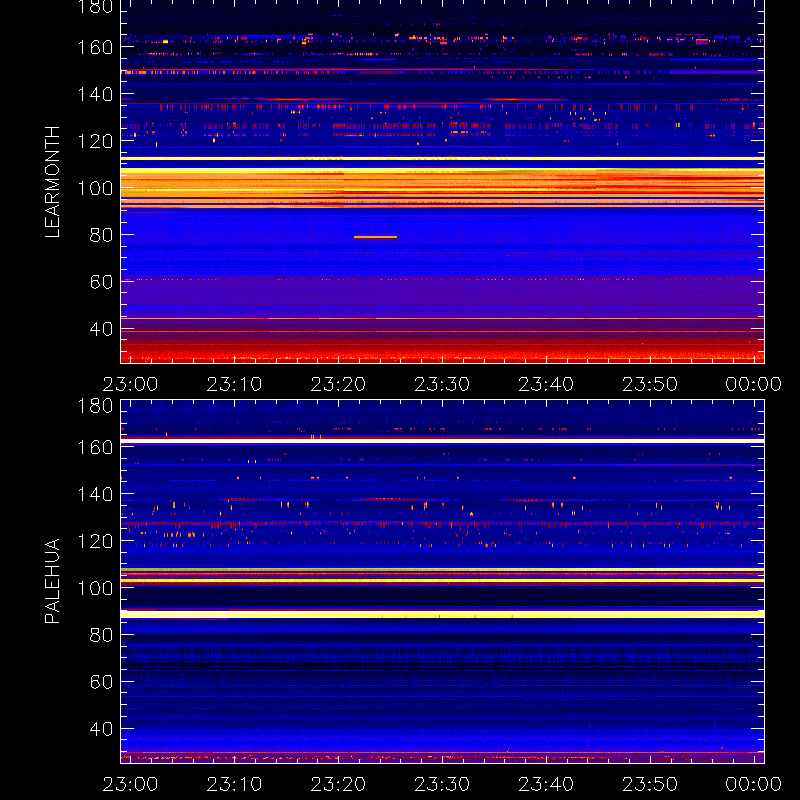Select the 23:30 label under Learmonth plot
Screen dimensions: 800x800
pyautogui.click(x=442, y=384)
